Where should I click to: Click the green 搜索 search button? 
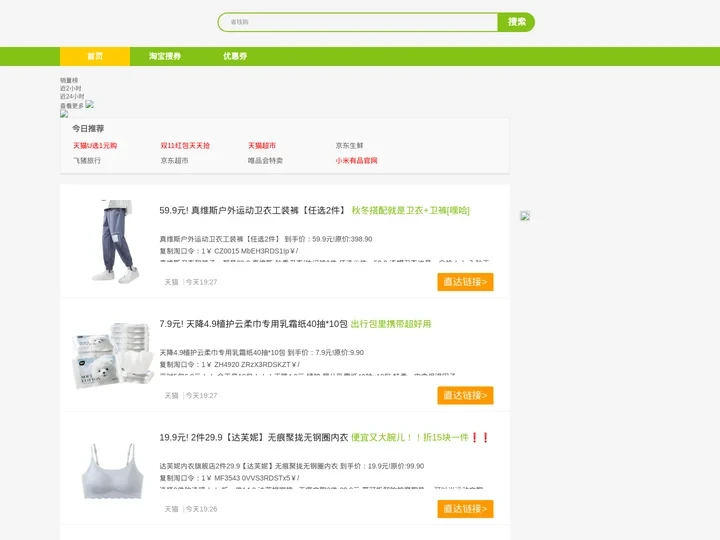pos(517,22)
